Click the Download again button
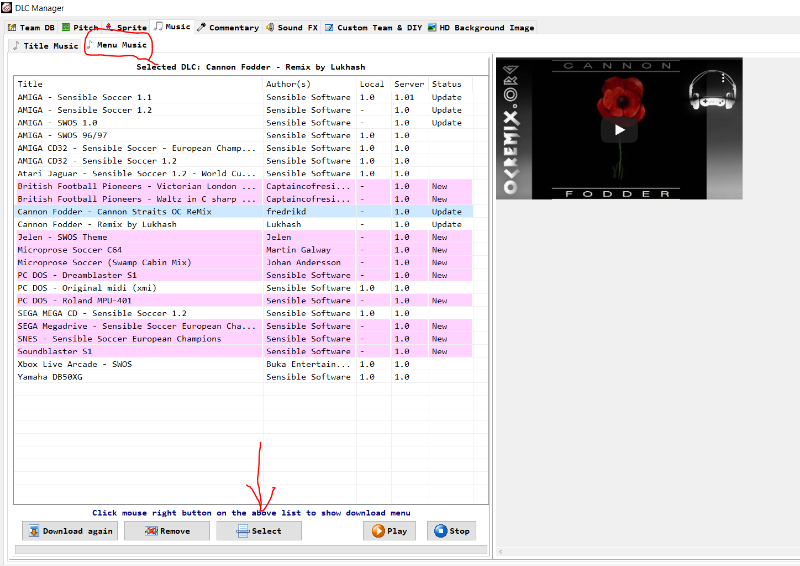 pyautogui.click(x=69, y=531)
